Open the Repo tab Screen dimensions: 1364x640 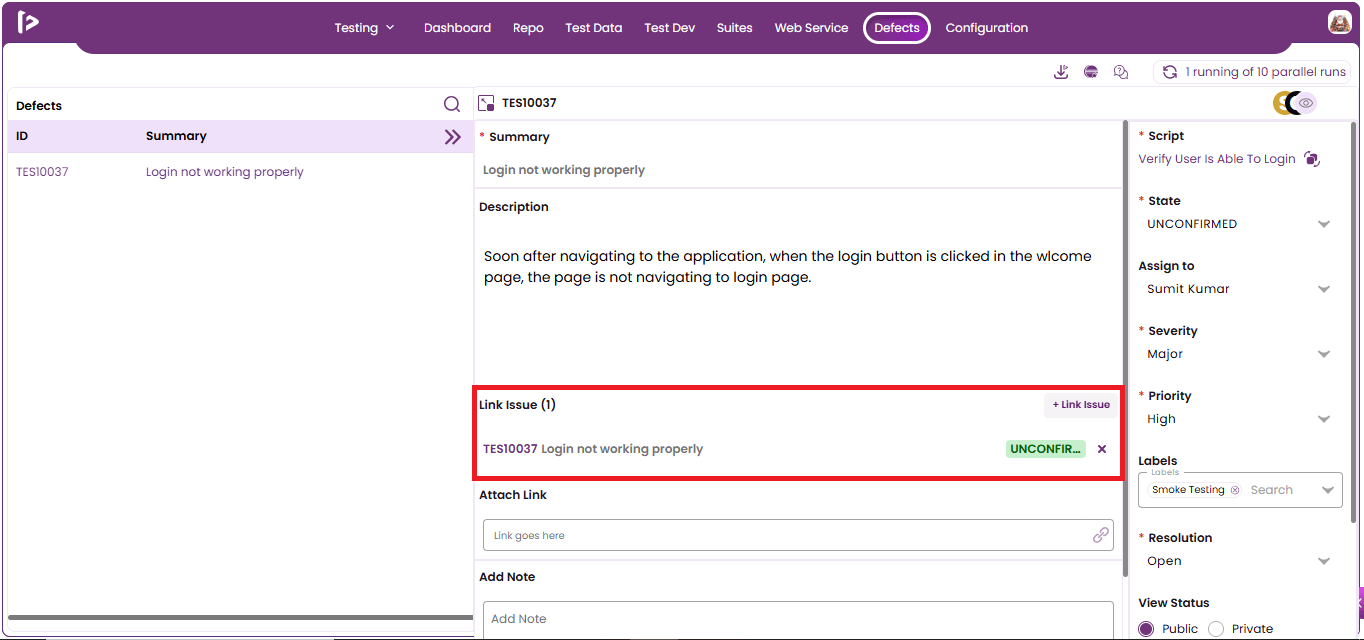[528, 28]
